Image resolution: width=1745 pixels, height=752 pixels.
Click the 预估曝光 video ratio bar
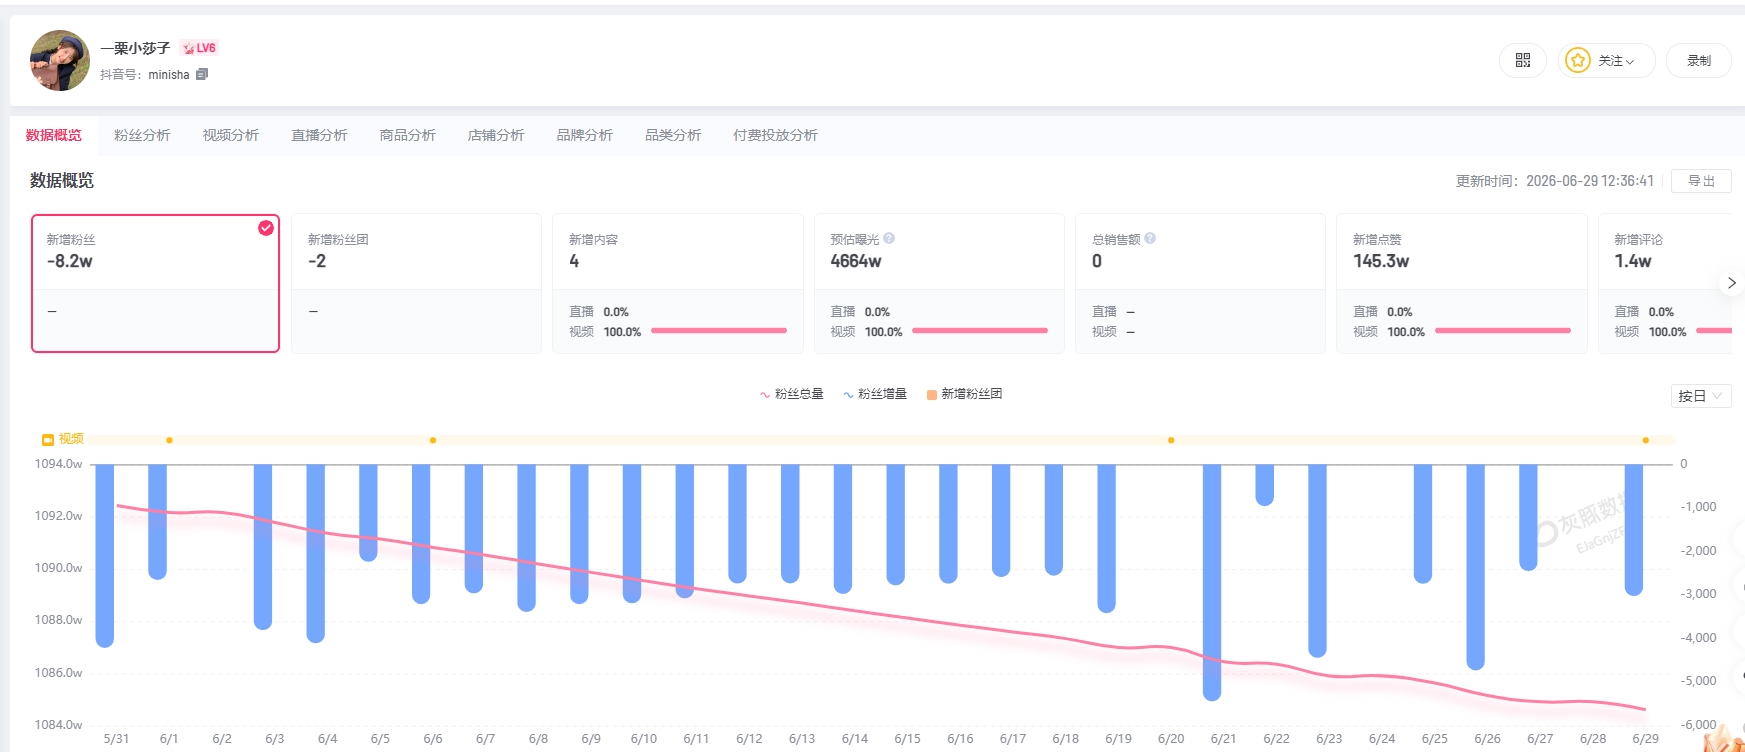coord(980,331)
